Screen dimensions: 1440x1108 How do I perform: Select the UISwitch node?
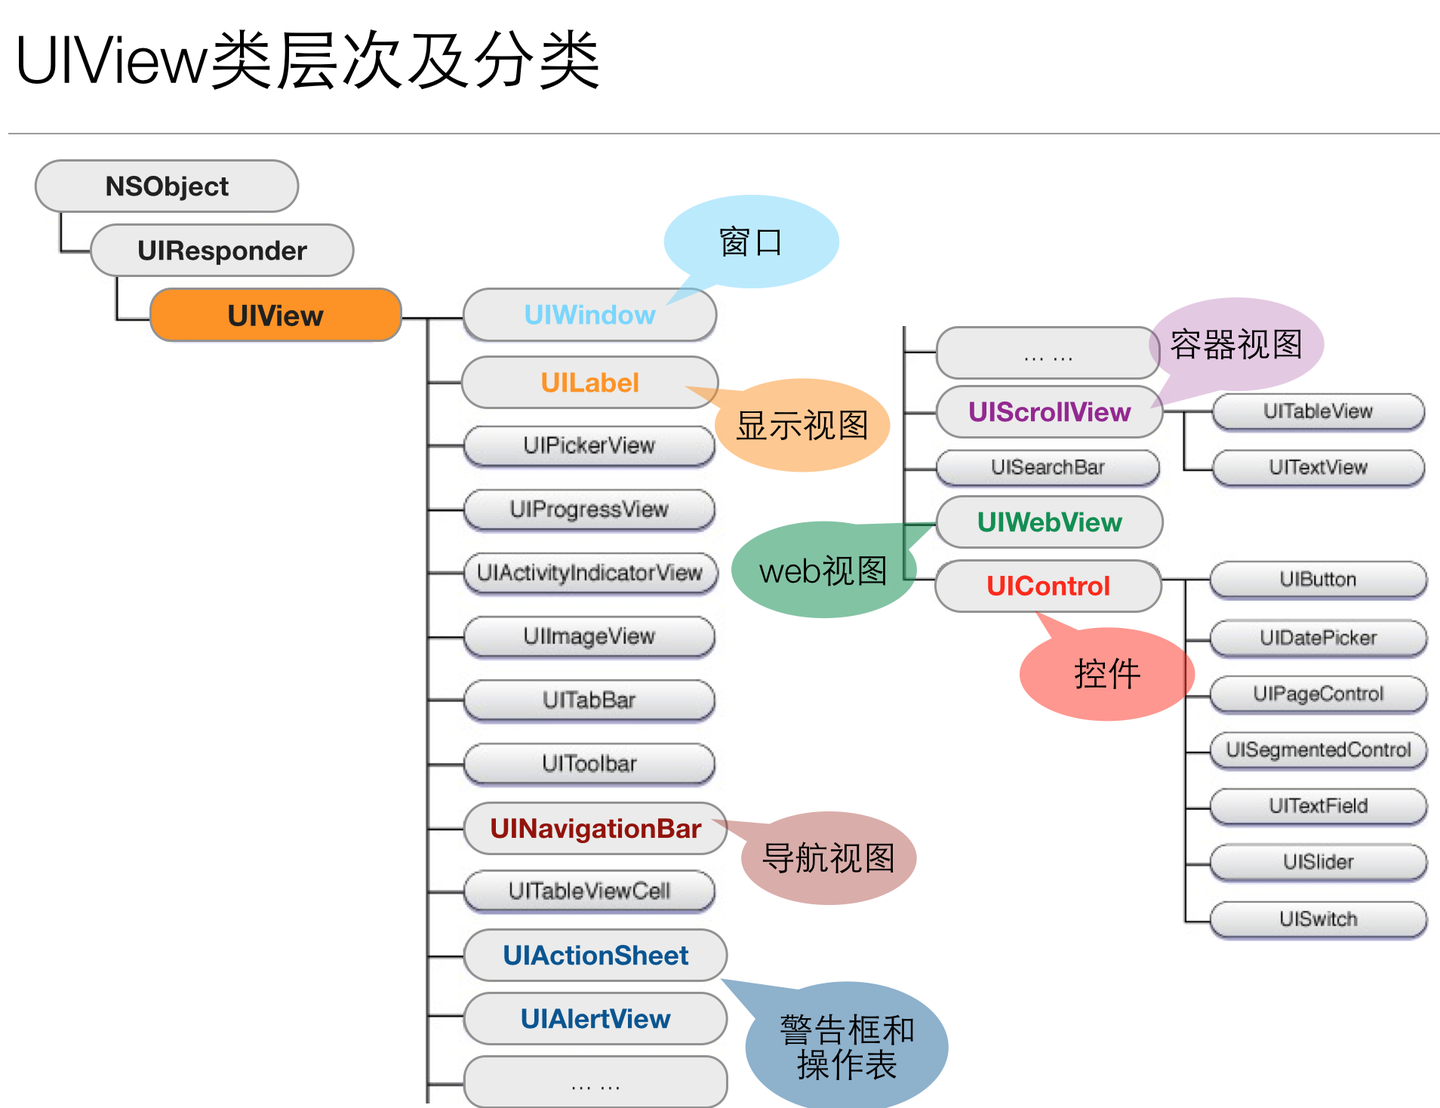1317,919
